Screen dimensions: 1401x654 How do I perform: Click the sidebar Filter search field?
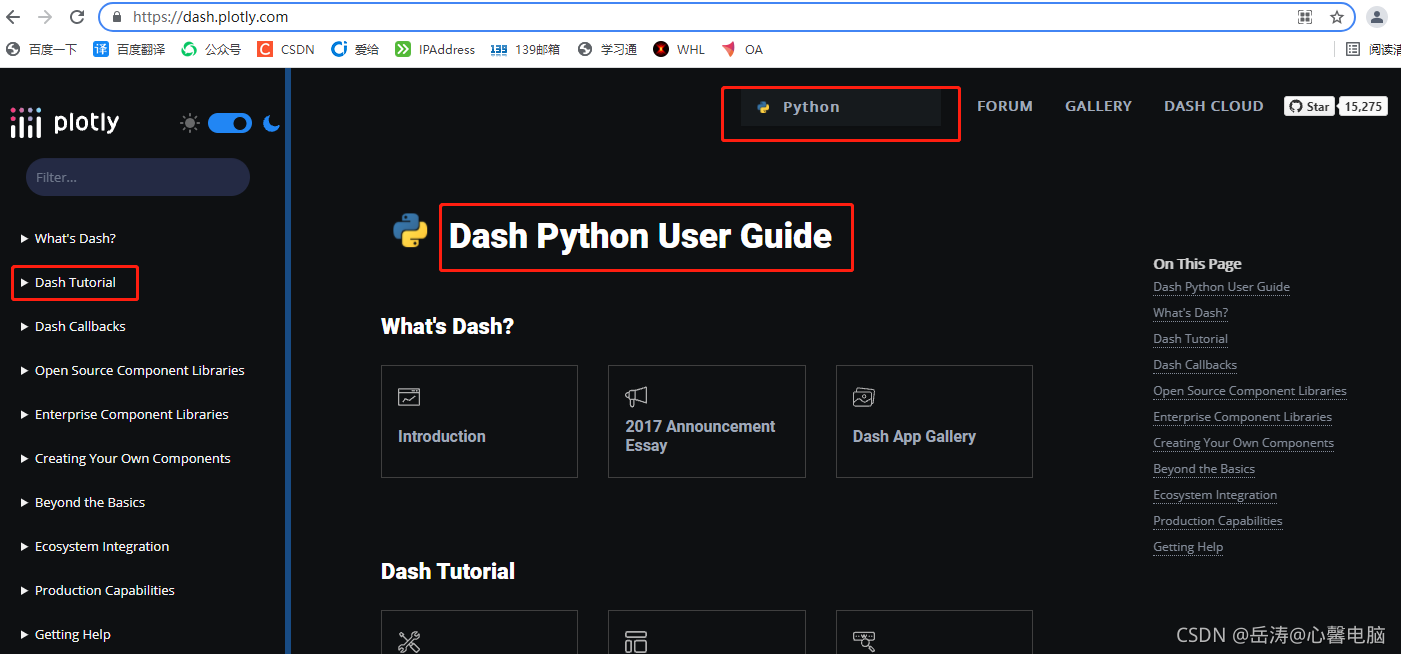[138, 177]
